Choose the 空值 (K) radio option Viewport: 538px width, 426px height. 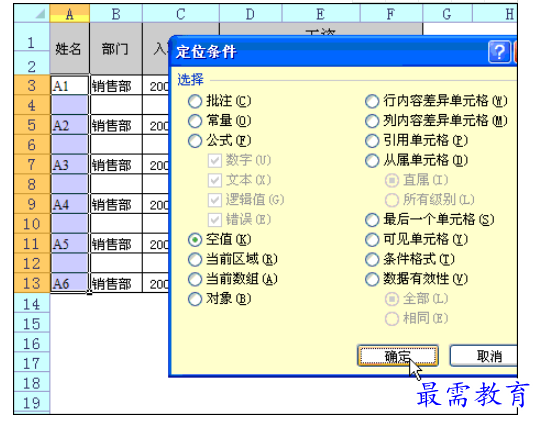point(195,240)
